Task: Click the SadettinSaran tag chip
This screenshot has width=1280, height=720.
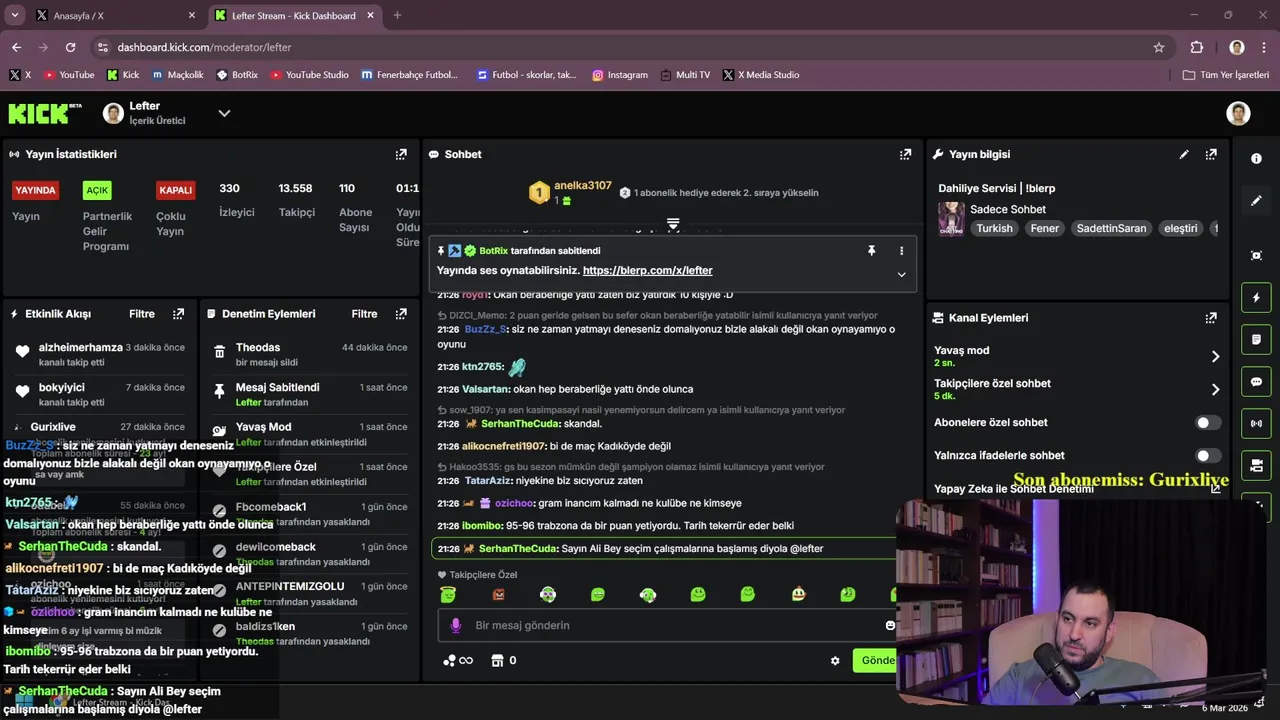Action: pyautogui.click(x=1111, y=228)
